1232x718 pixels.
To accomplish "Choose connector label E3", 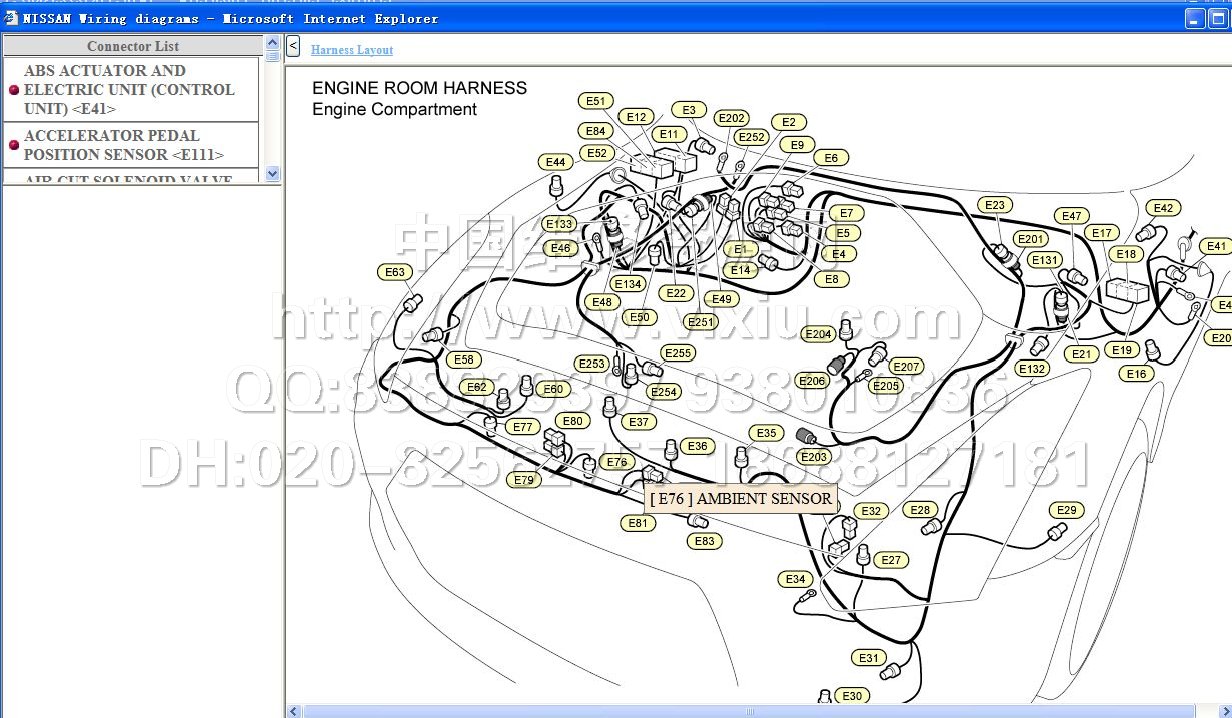I will point(689,110).
